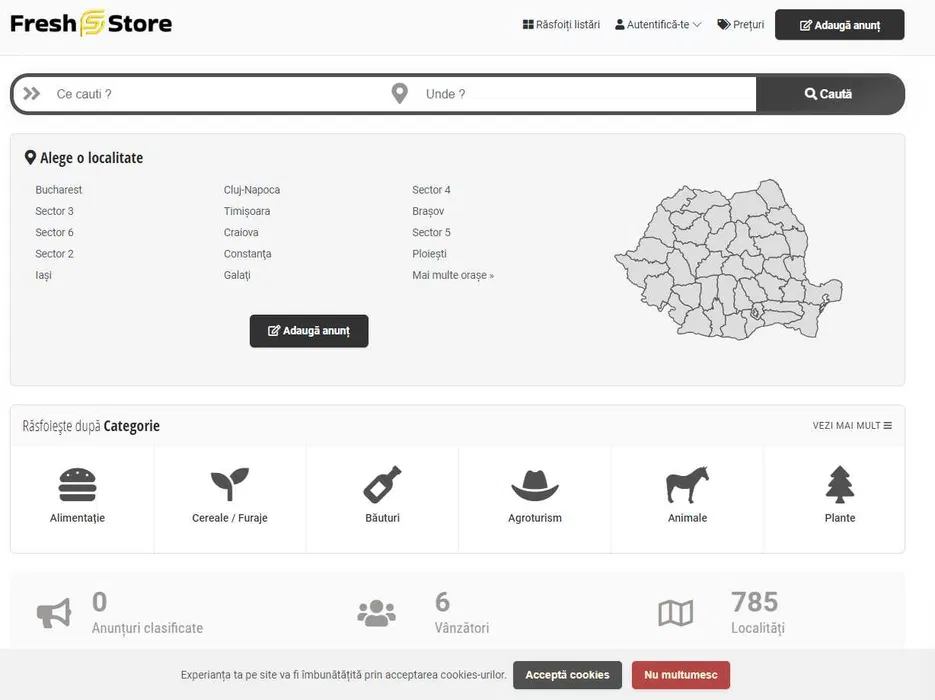Select the Cluj-Napoca city link
Screen dimensions: 935x700
[252, 190]
